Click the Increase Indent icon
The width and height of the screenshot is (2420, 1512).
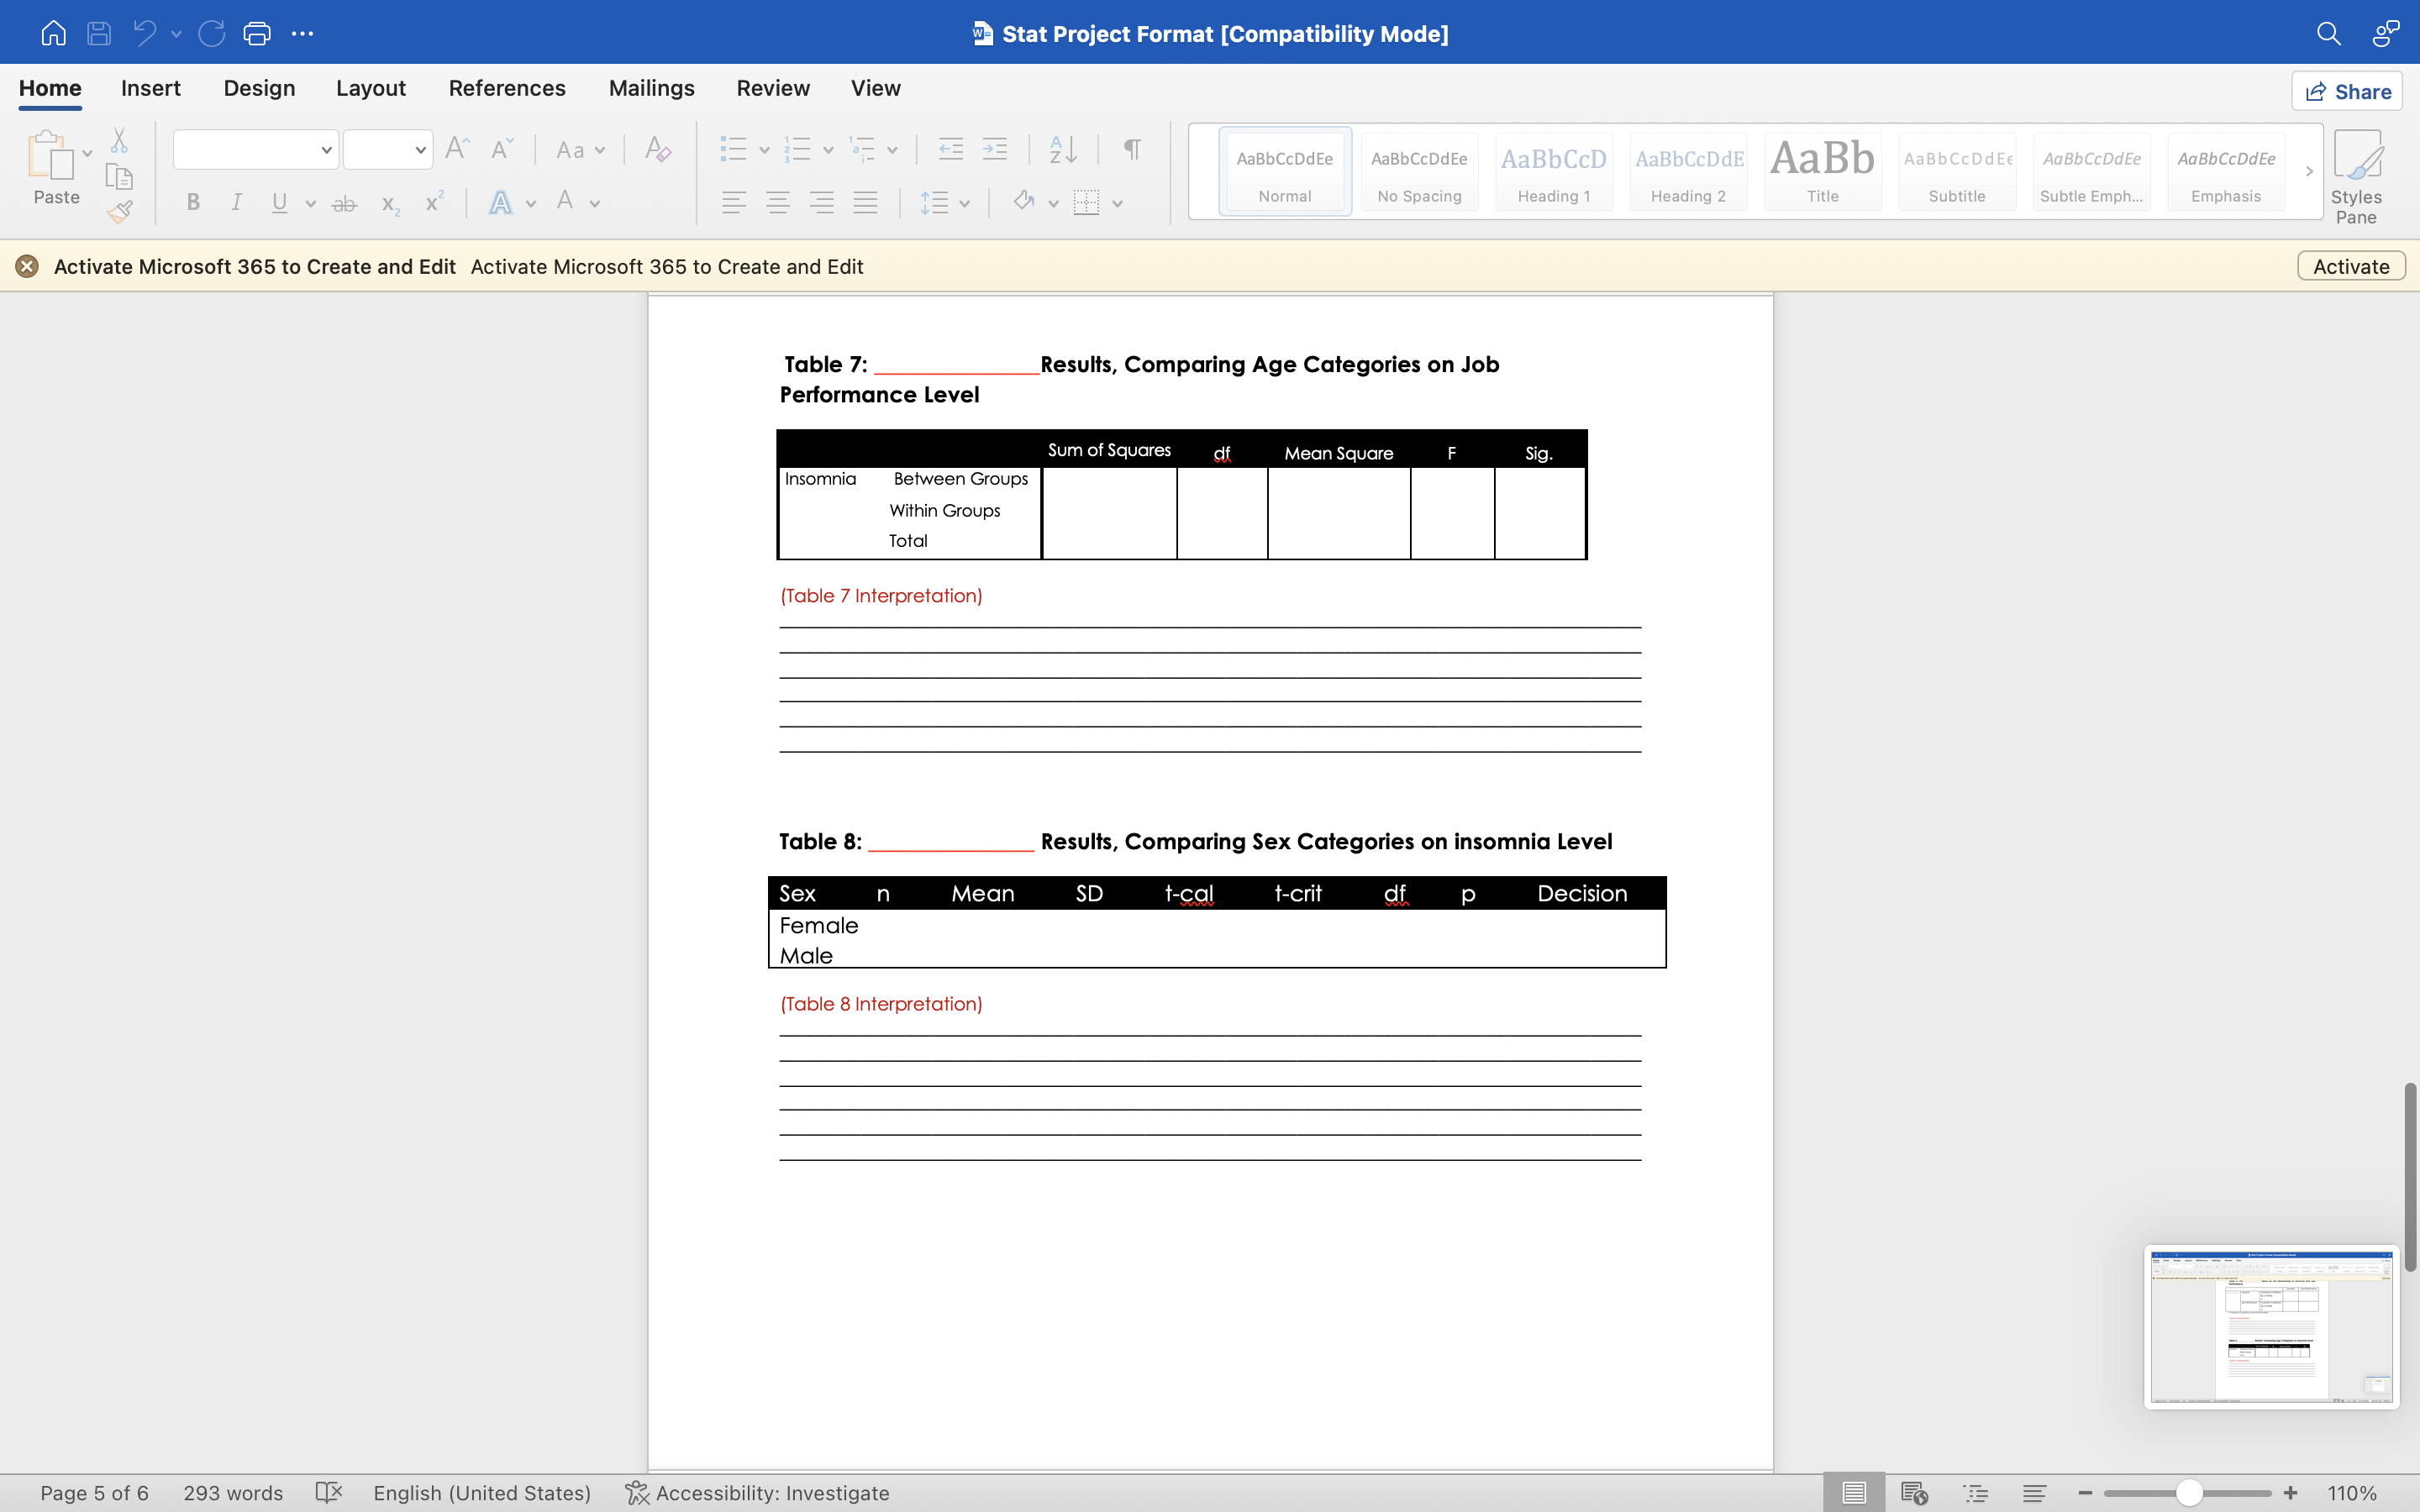(x=994, y=149)
